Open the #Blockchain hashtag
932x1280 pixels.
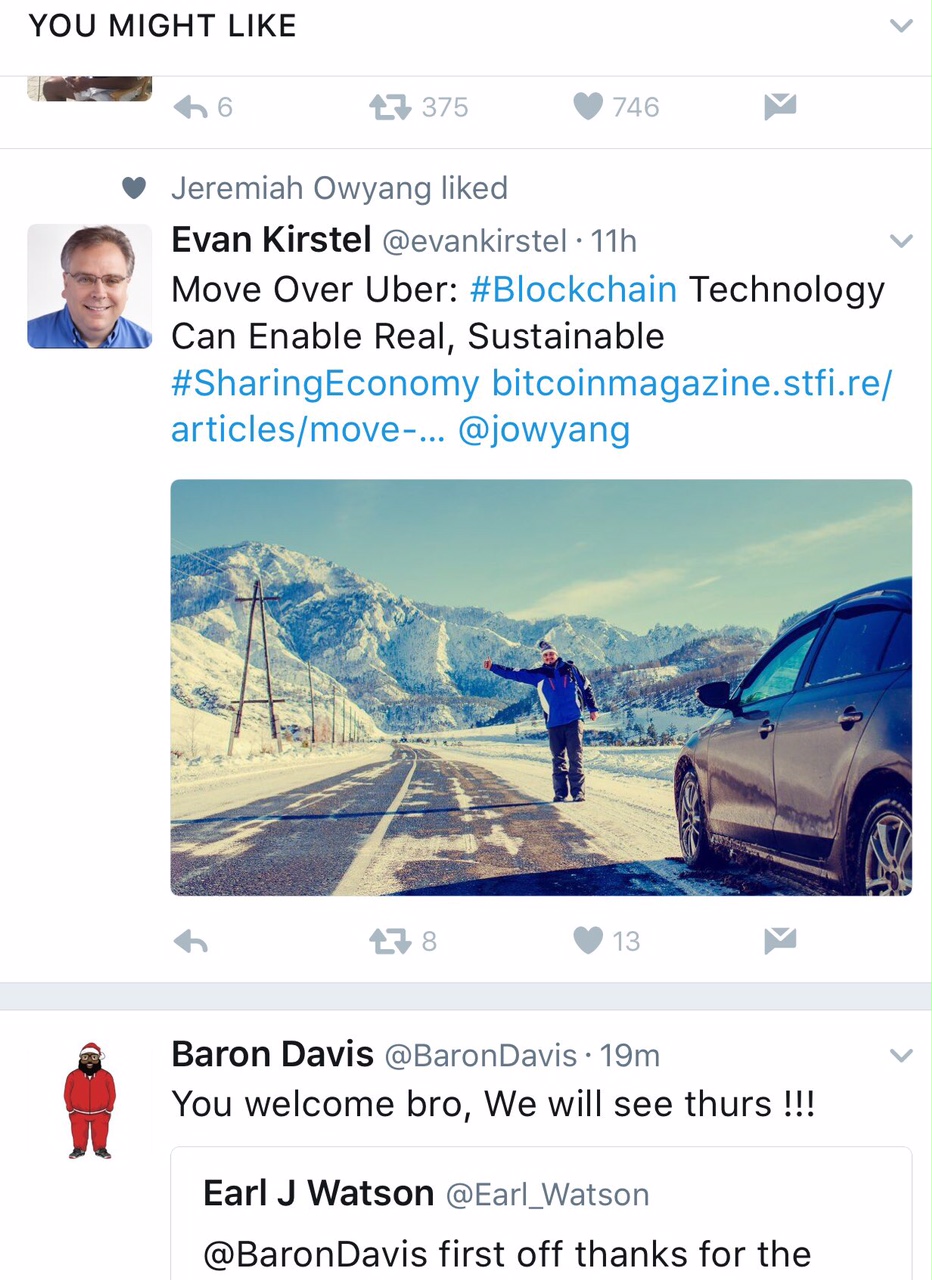point(573,290)
